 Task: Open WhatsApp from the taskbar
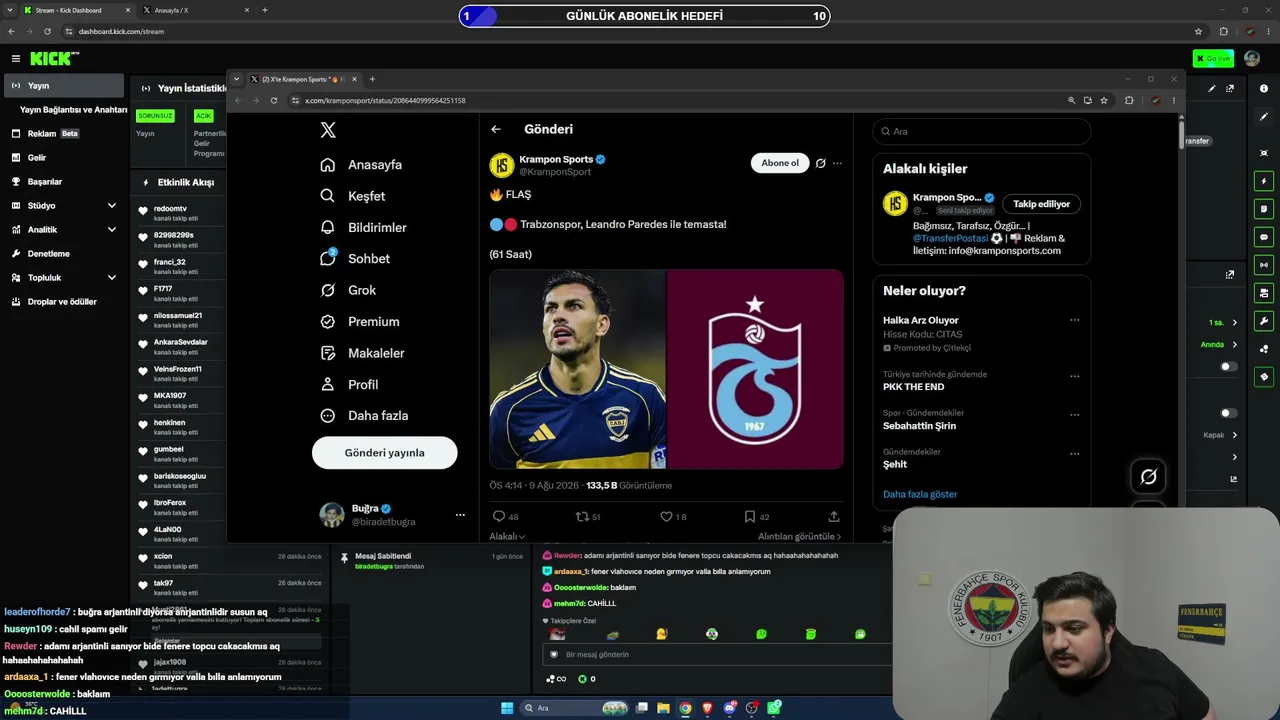tap(774, 708)
